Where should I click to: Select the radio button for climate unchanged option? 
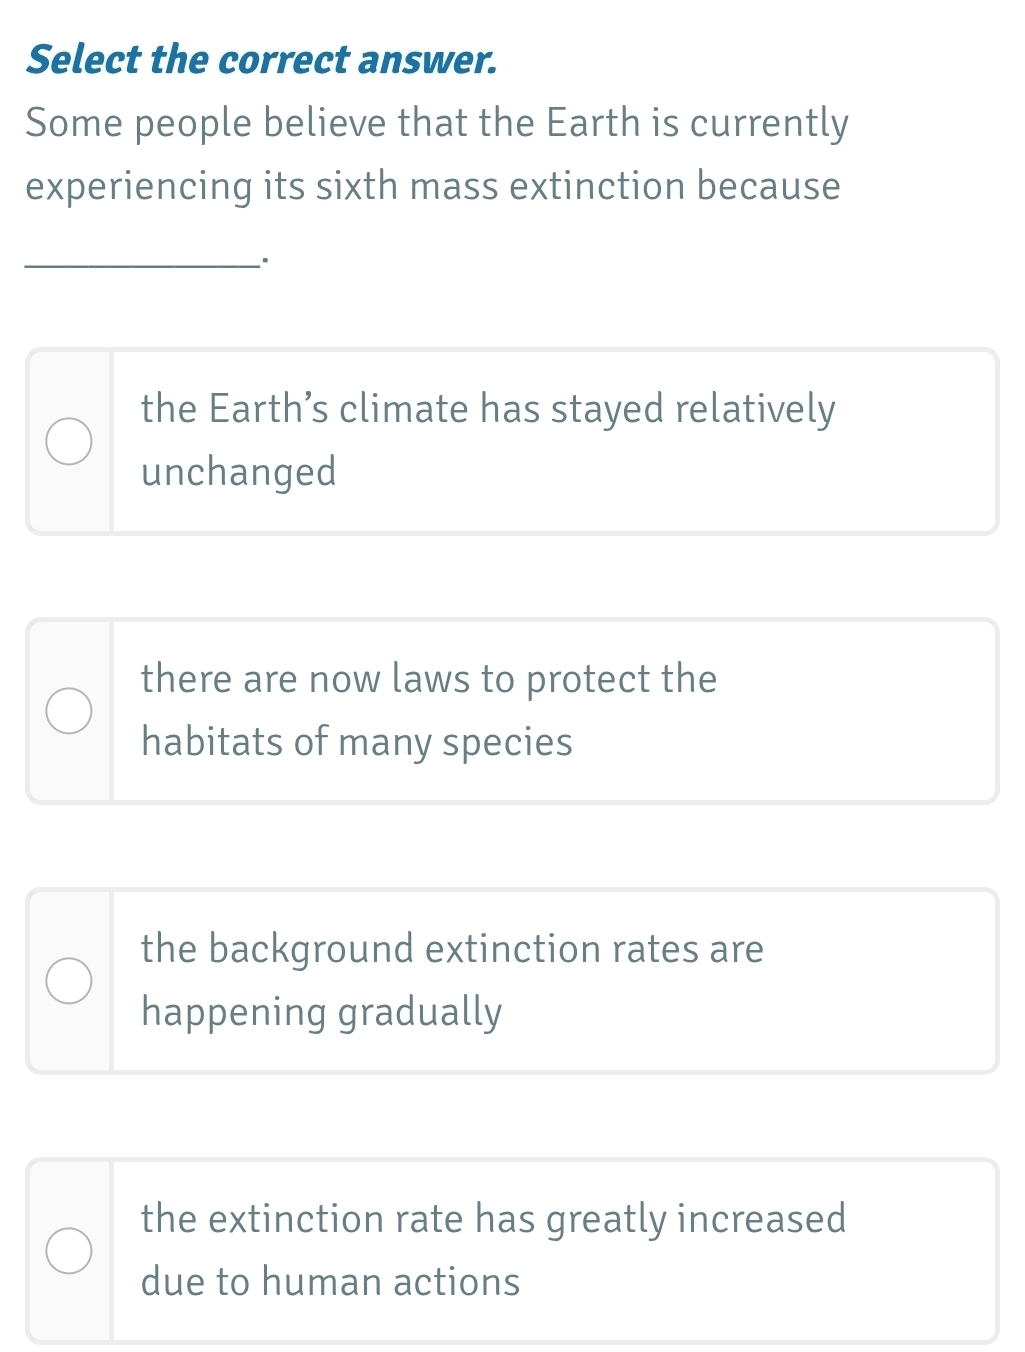69,442
